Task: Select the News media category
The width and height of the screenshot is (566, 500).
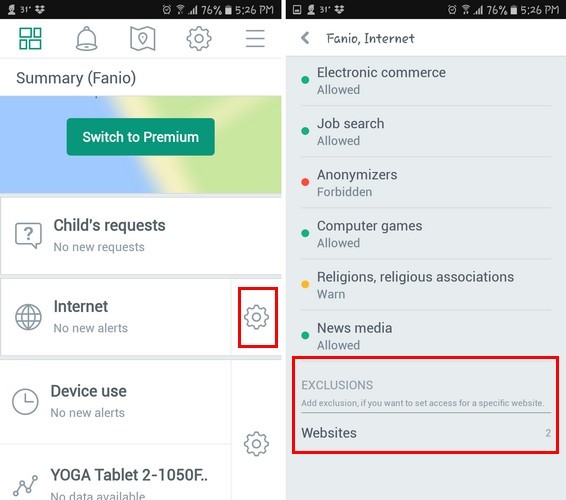Action: [x=426, y=336]
